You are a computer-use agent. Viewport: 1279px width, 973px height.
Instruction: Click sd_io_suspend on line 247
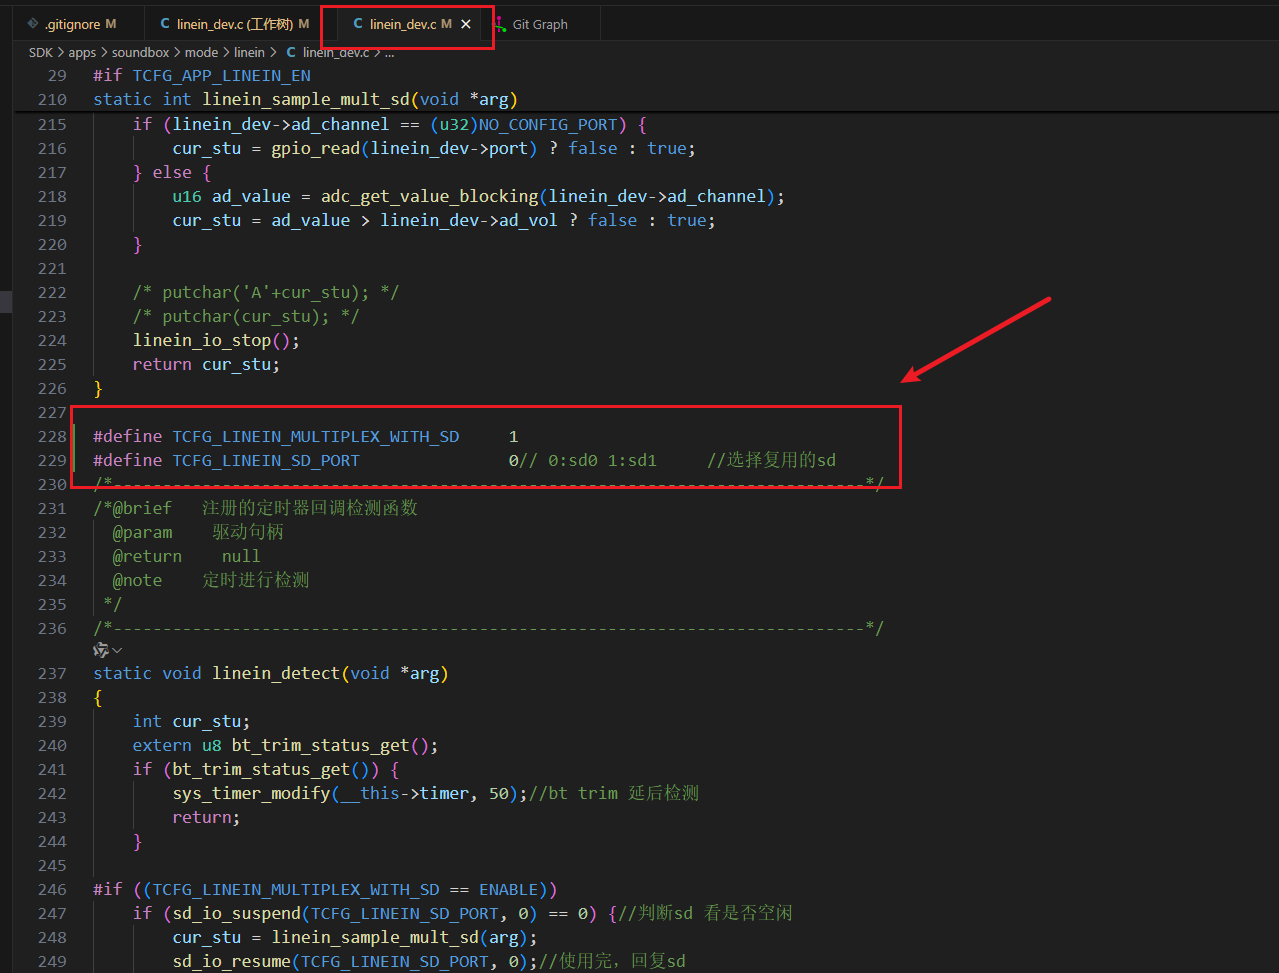(236, 913)
